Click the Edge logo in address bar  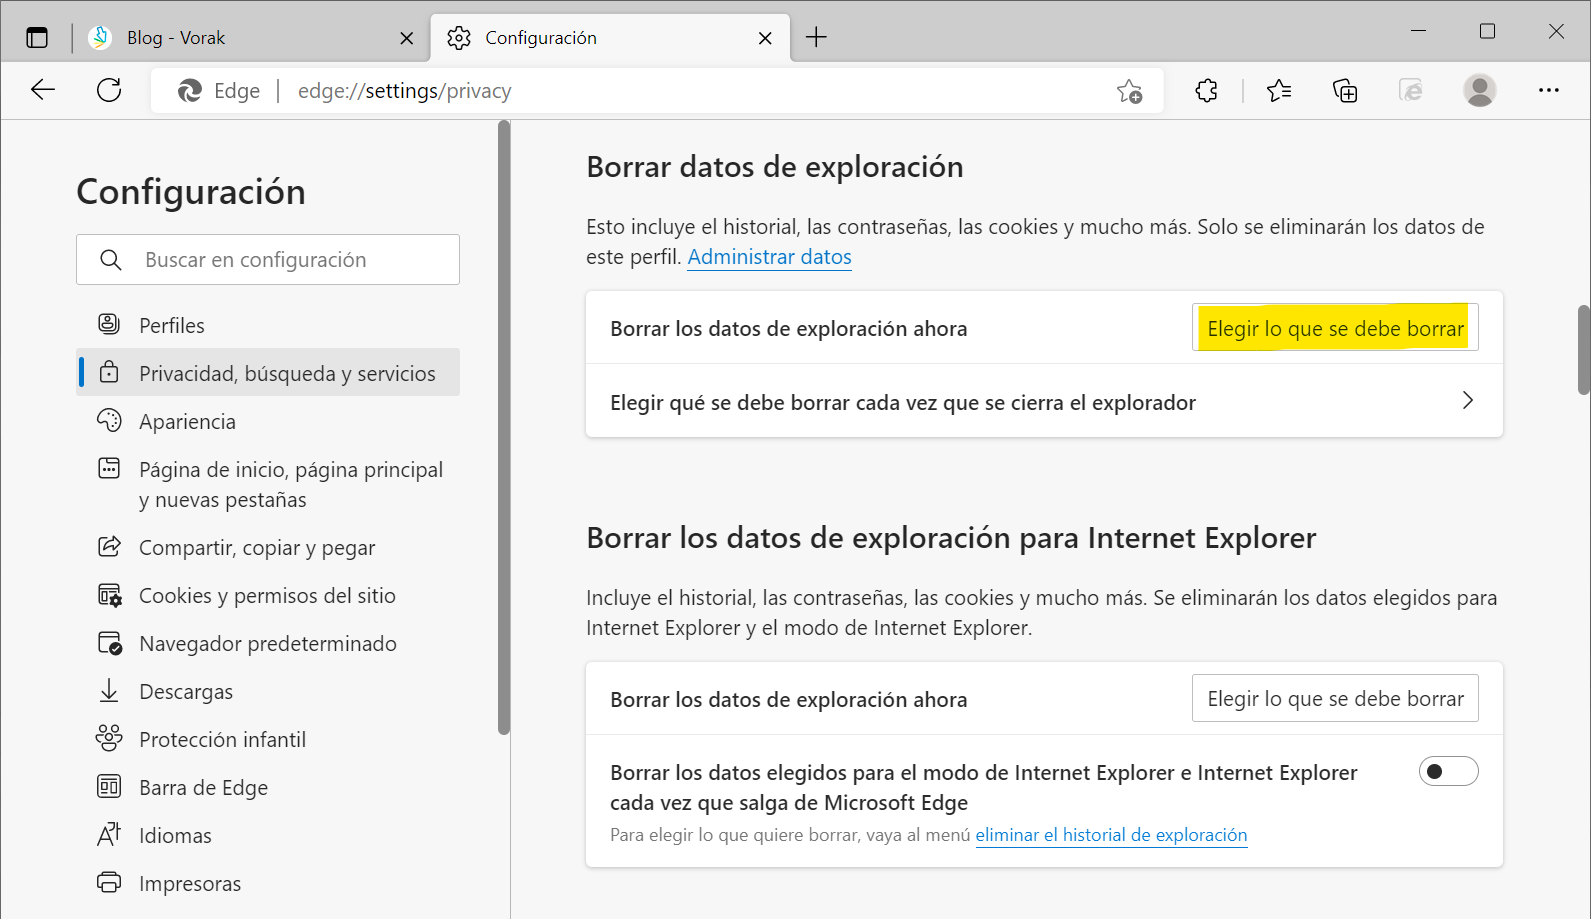189,91
